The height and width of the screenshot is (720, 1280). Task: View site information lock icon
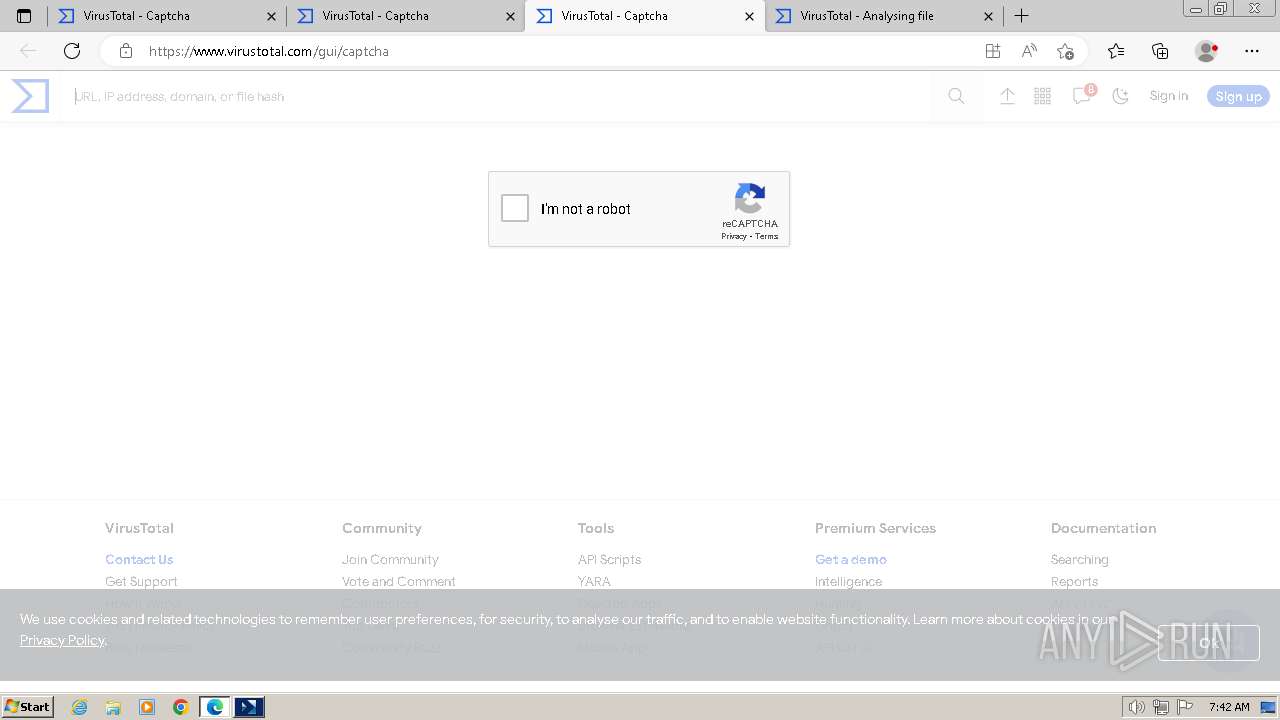(x=126, y=51)
